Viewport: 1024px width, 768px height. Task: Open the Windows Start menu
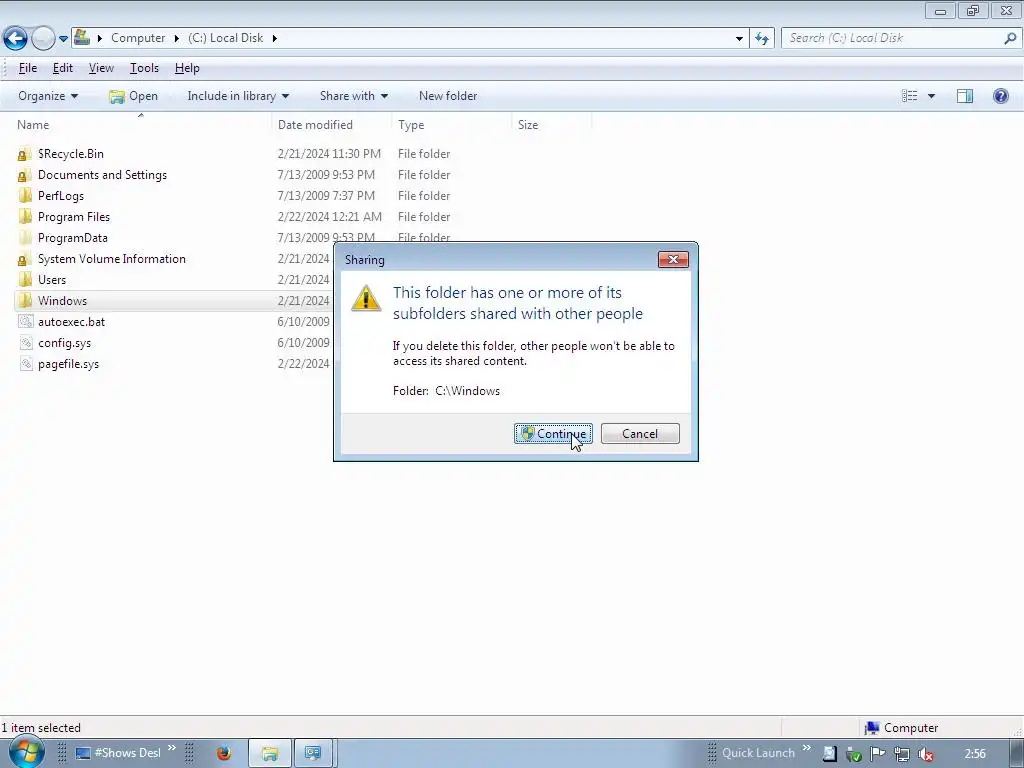point(26,752)
